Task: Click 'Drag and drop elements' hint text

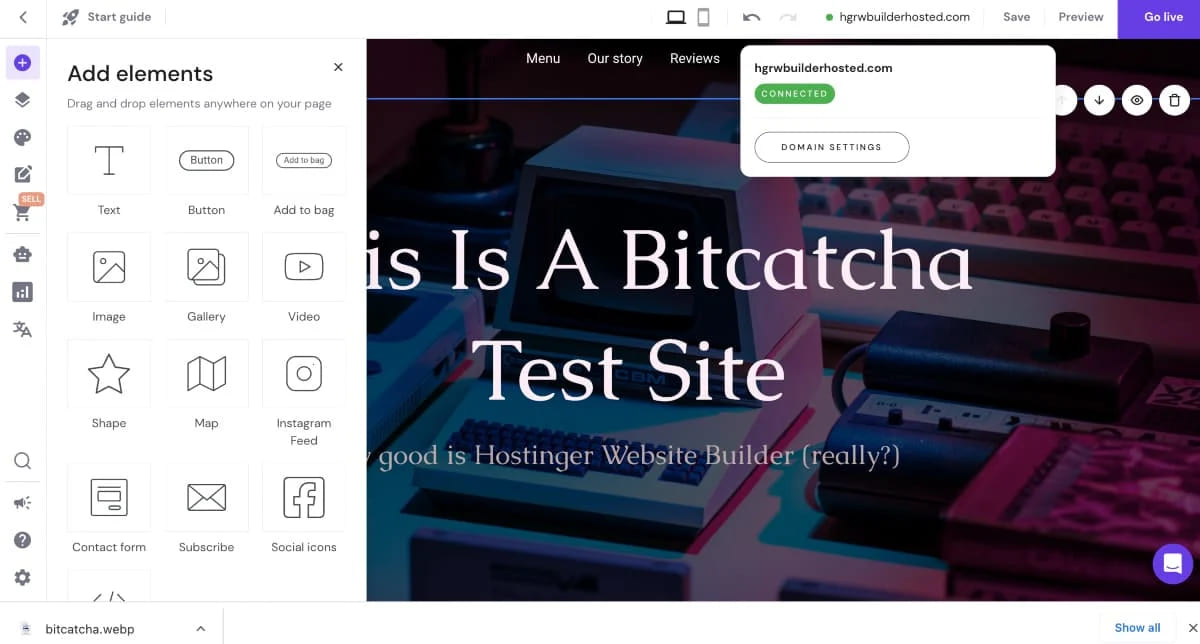Action: [x=199, y=103]
